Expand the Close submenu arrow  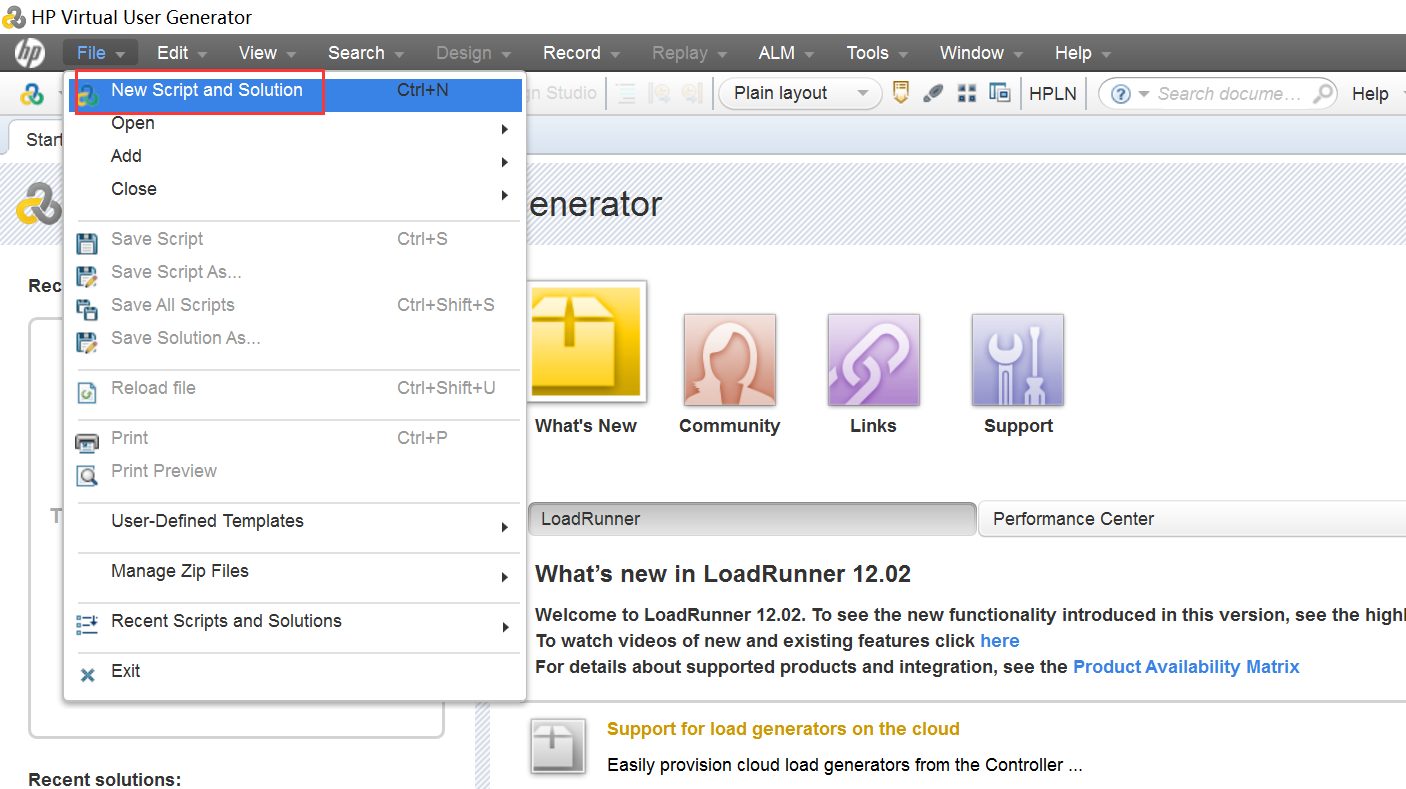tap(505, 195)
